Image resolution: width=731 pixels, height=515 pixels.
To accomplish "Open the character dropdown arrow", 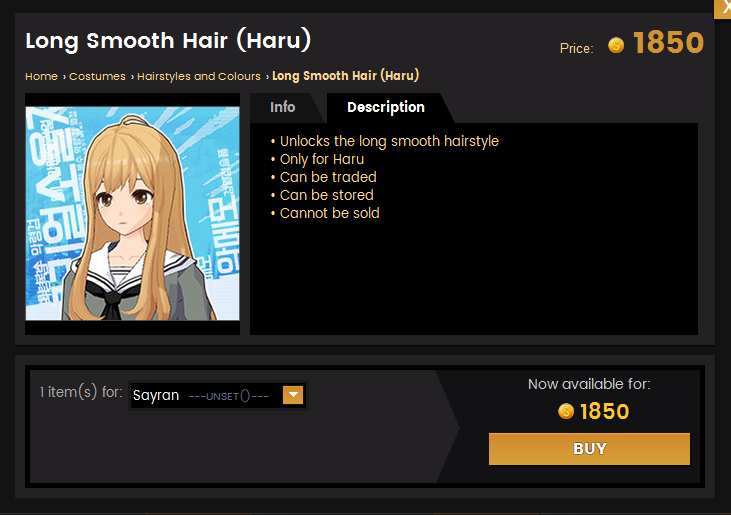I will coord(293,395).
